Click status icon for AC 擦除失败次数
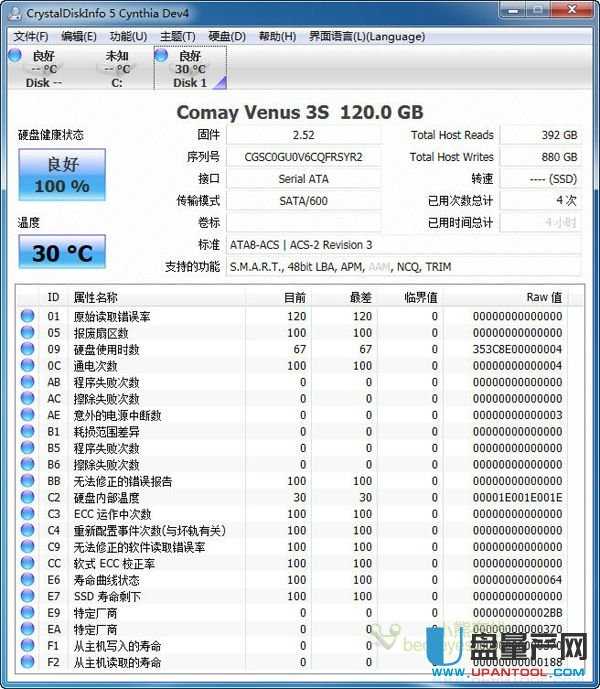Viewport: 600px width, 689px height. tap(27, 399)
